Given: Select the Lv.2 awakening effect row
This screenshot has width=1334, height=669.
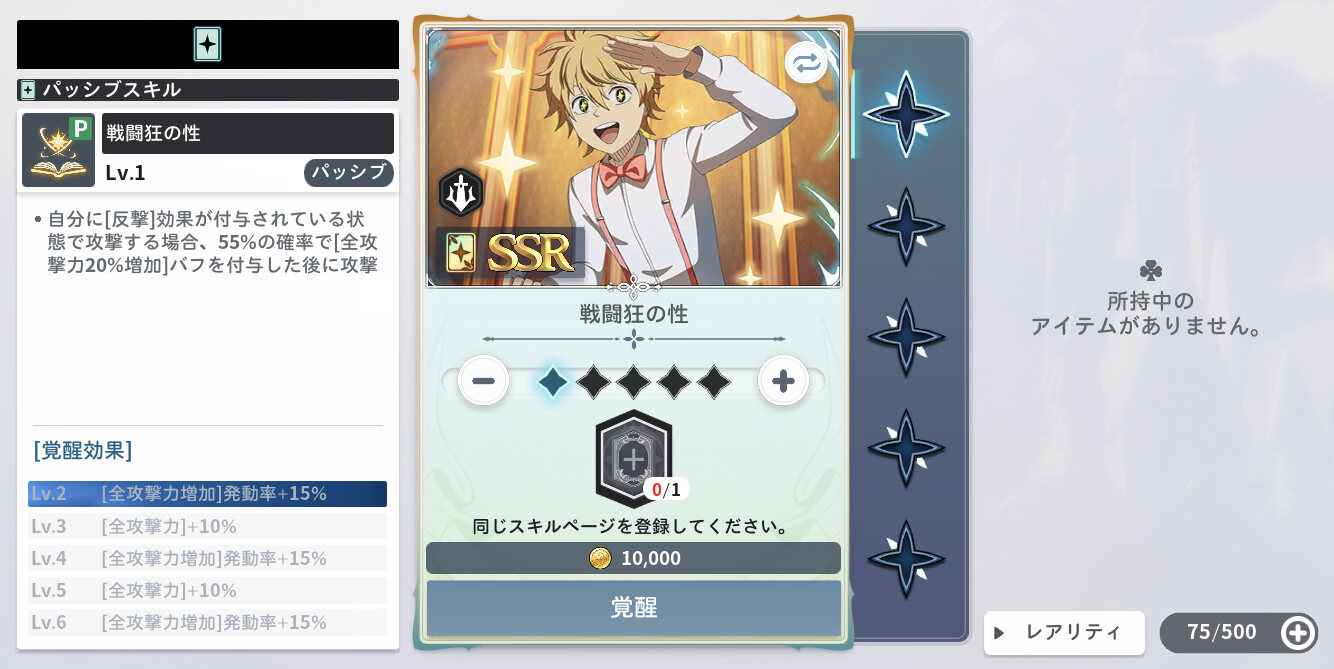Looking at the screenshot, I should coord(207,493).
